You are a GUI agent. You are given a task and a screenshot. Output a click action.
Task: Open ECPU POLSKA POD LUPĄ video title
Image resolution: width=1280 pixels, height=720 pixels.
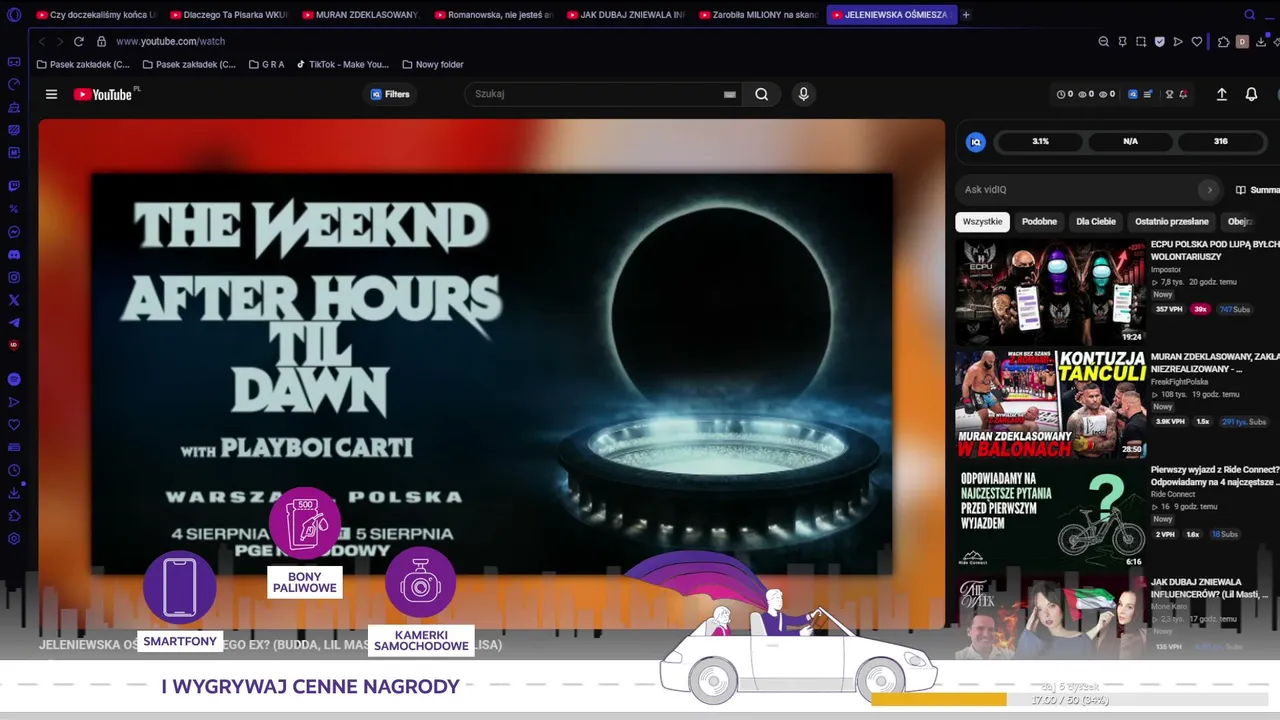[x=1215, y=250]
